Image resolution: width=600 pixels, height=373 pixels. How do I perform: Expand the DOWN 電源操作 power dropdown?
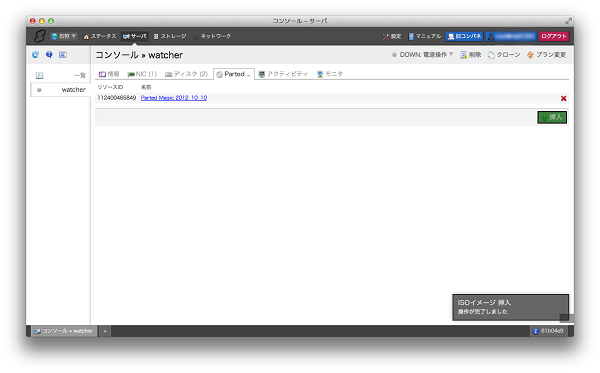click(422, 55)
